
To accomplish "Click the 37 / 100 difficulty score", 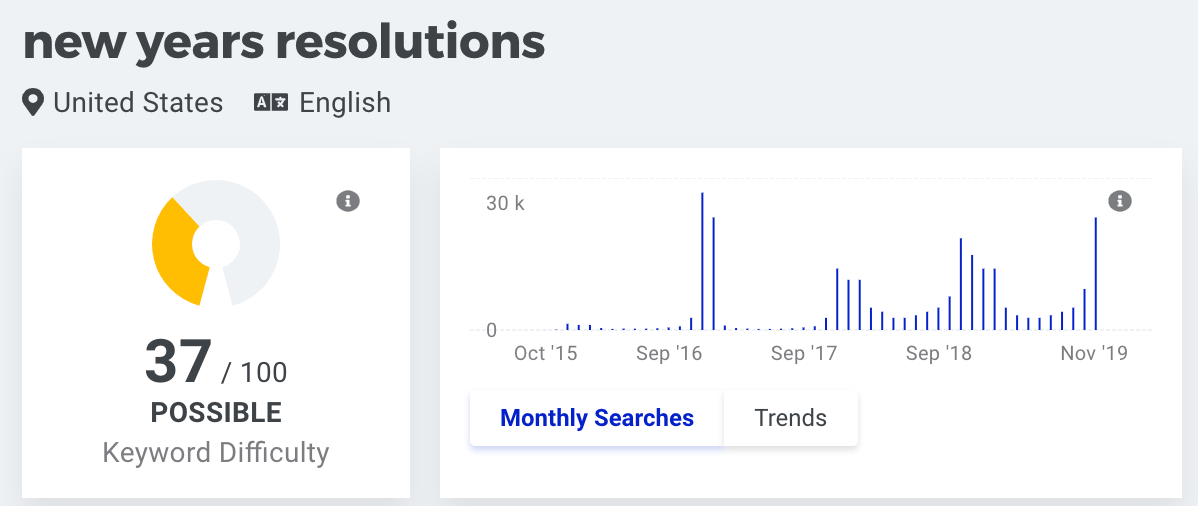I will 216,363.
